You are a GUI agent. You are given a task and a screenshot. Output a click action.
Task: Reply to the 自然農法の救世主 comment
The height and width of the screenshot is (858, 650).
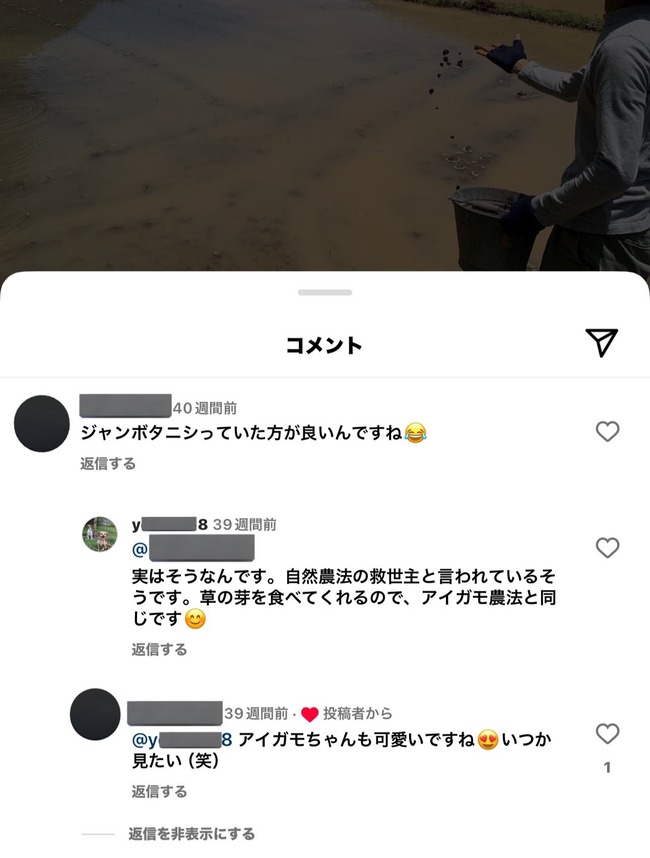click(159, 650)
